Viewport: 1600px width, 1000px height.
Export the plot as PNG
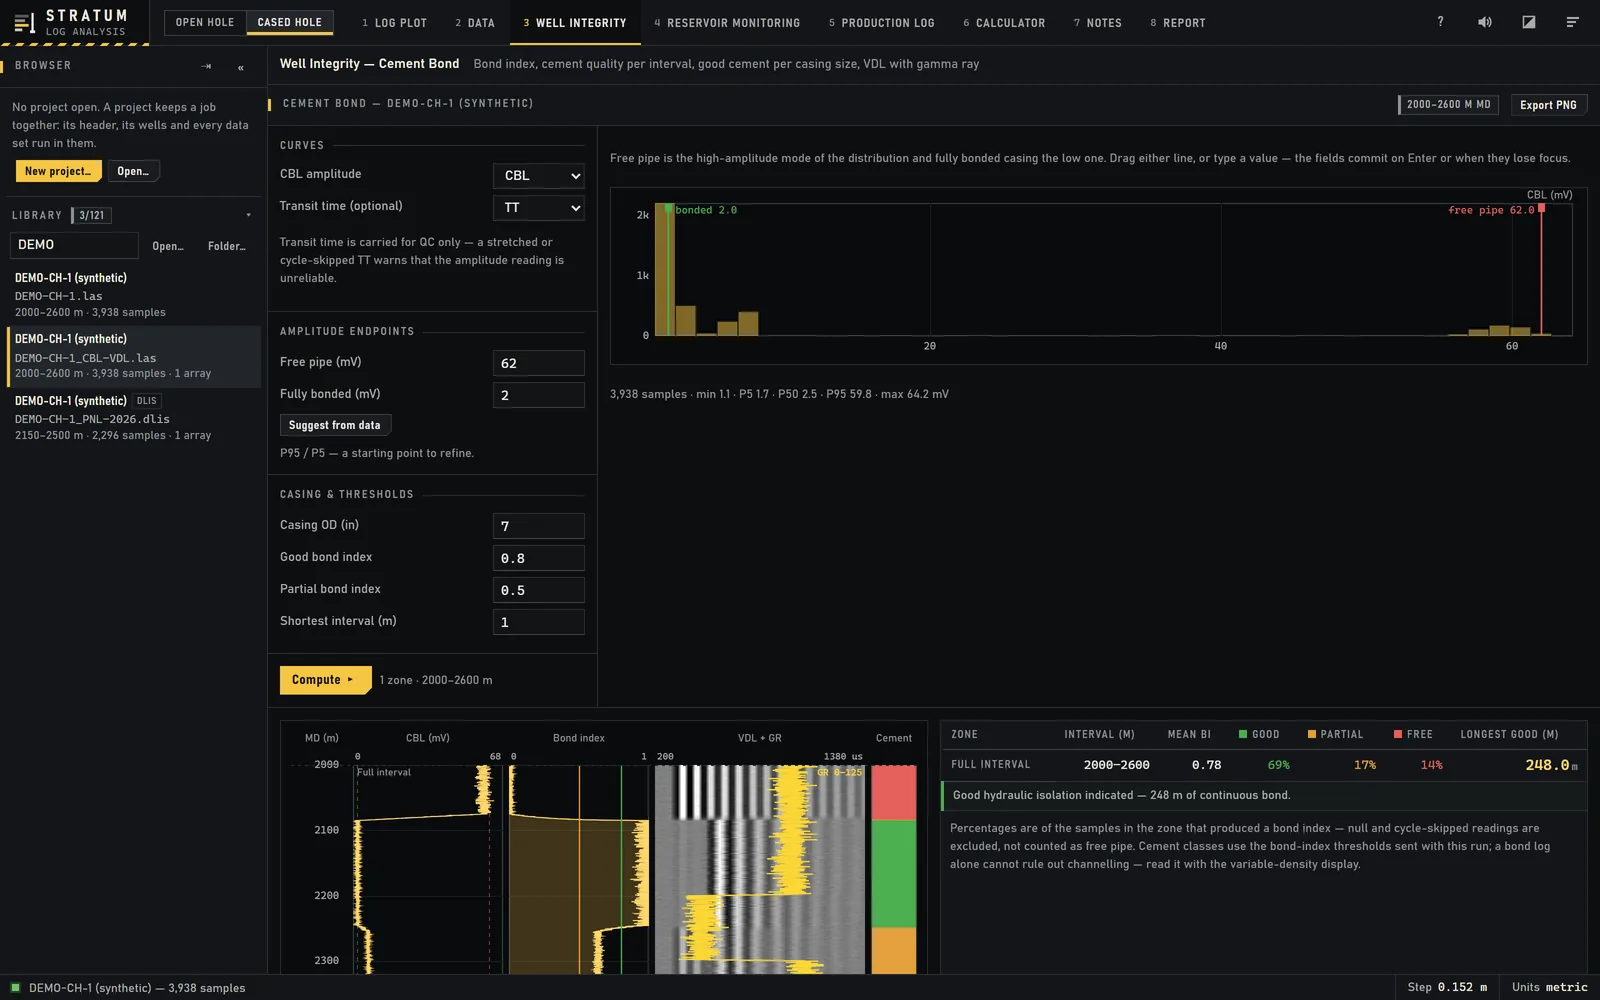[1548, 105]
